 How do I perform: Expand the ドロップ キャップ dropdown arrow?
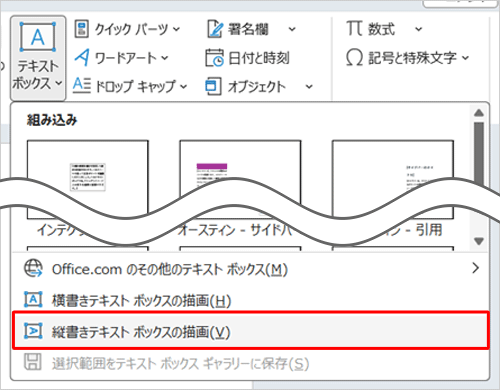[x=184, y=87]
